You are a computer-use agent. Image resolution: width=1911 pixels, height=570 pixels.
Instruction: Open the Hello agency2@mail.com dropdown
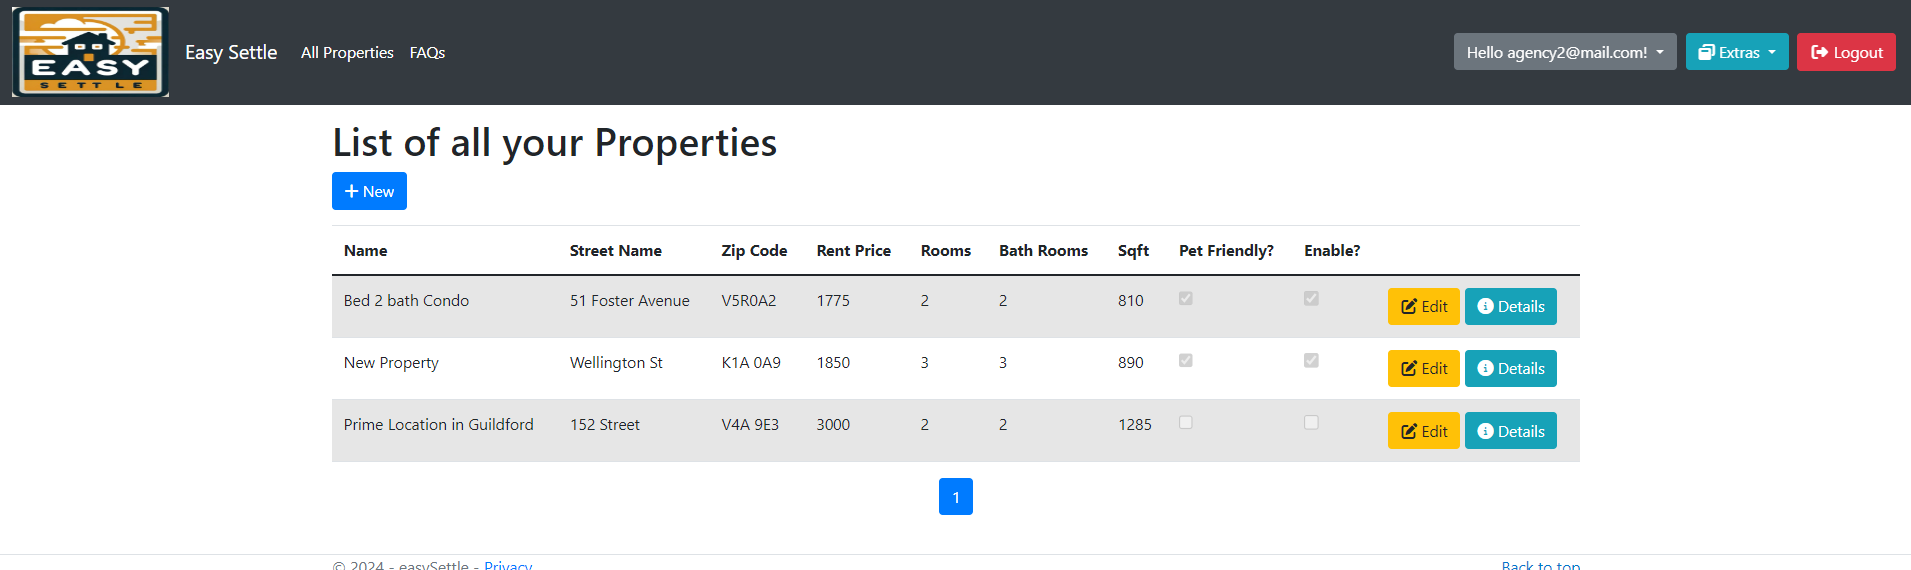click(1564, 53)
